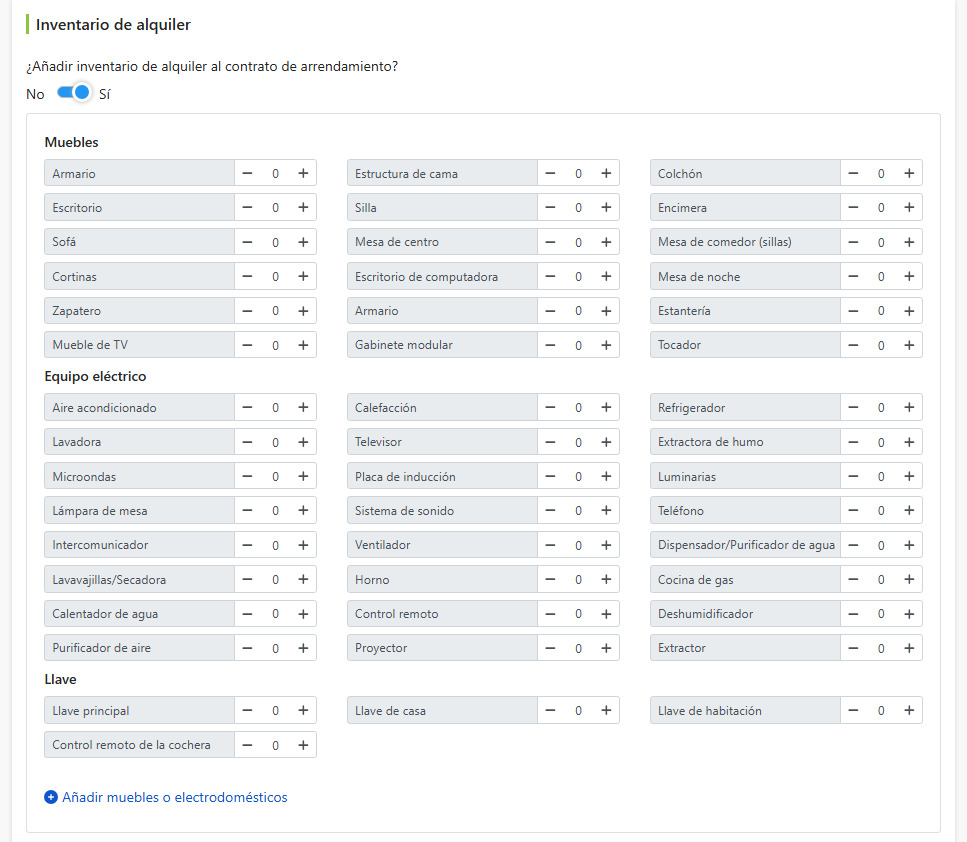This screenshot has width=967, height=842.
Task: Decrease Colchón quantity with minus icon
Action: pos(853,173)
